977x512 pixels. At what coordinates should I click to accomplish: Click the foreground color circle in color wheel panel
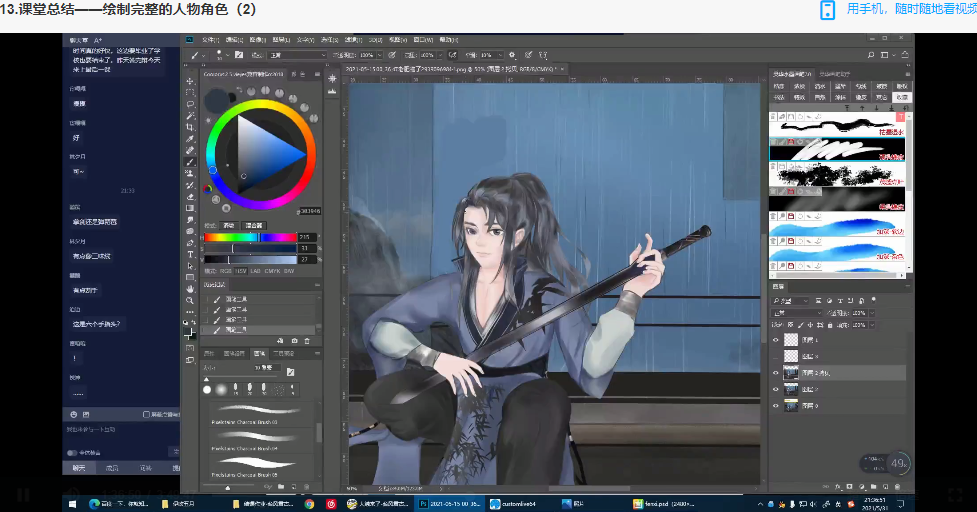tap(216, 100)
